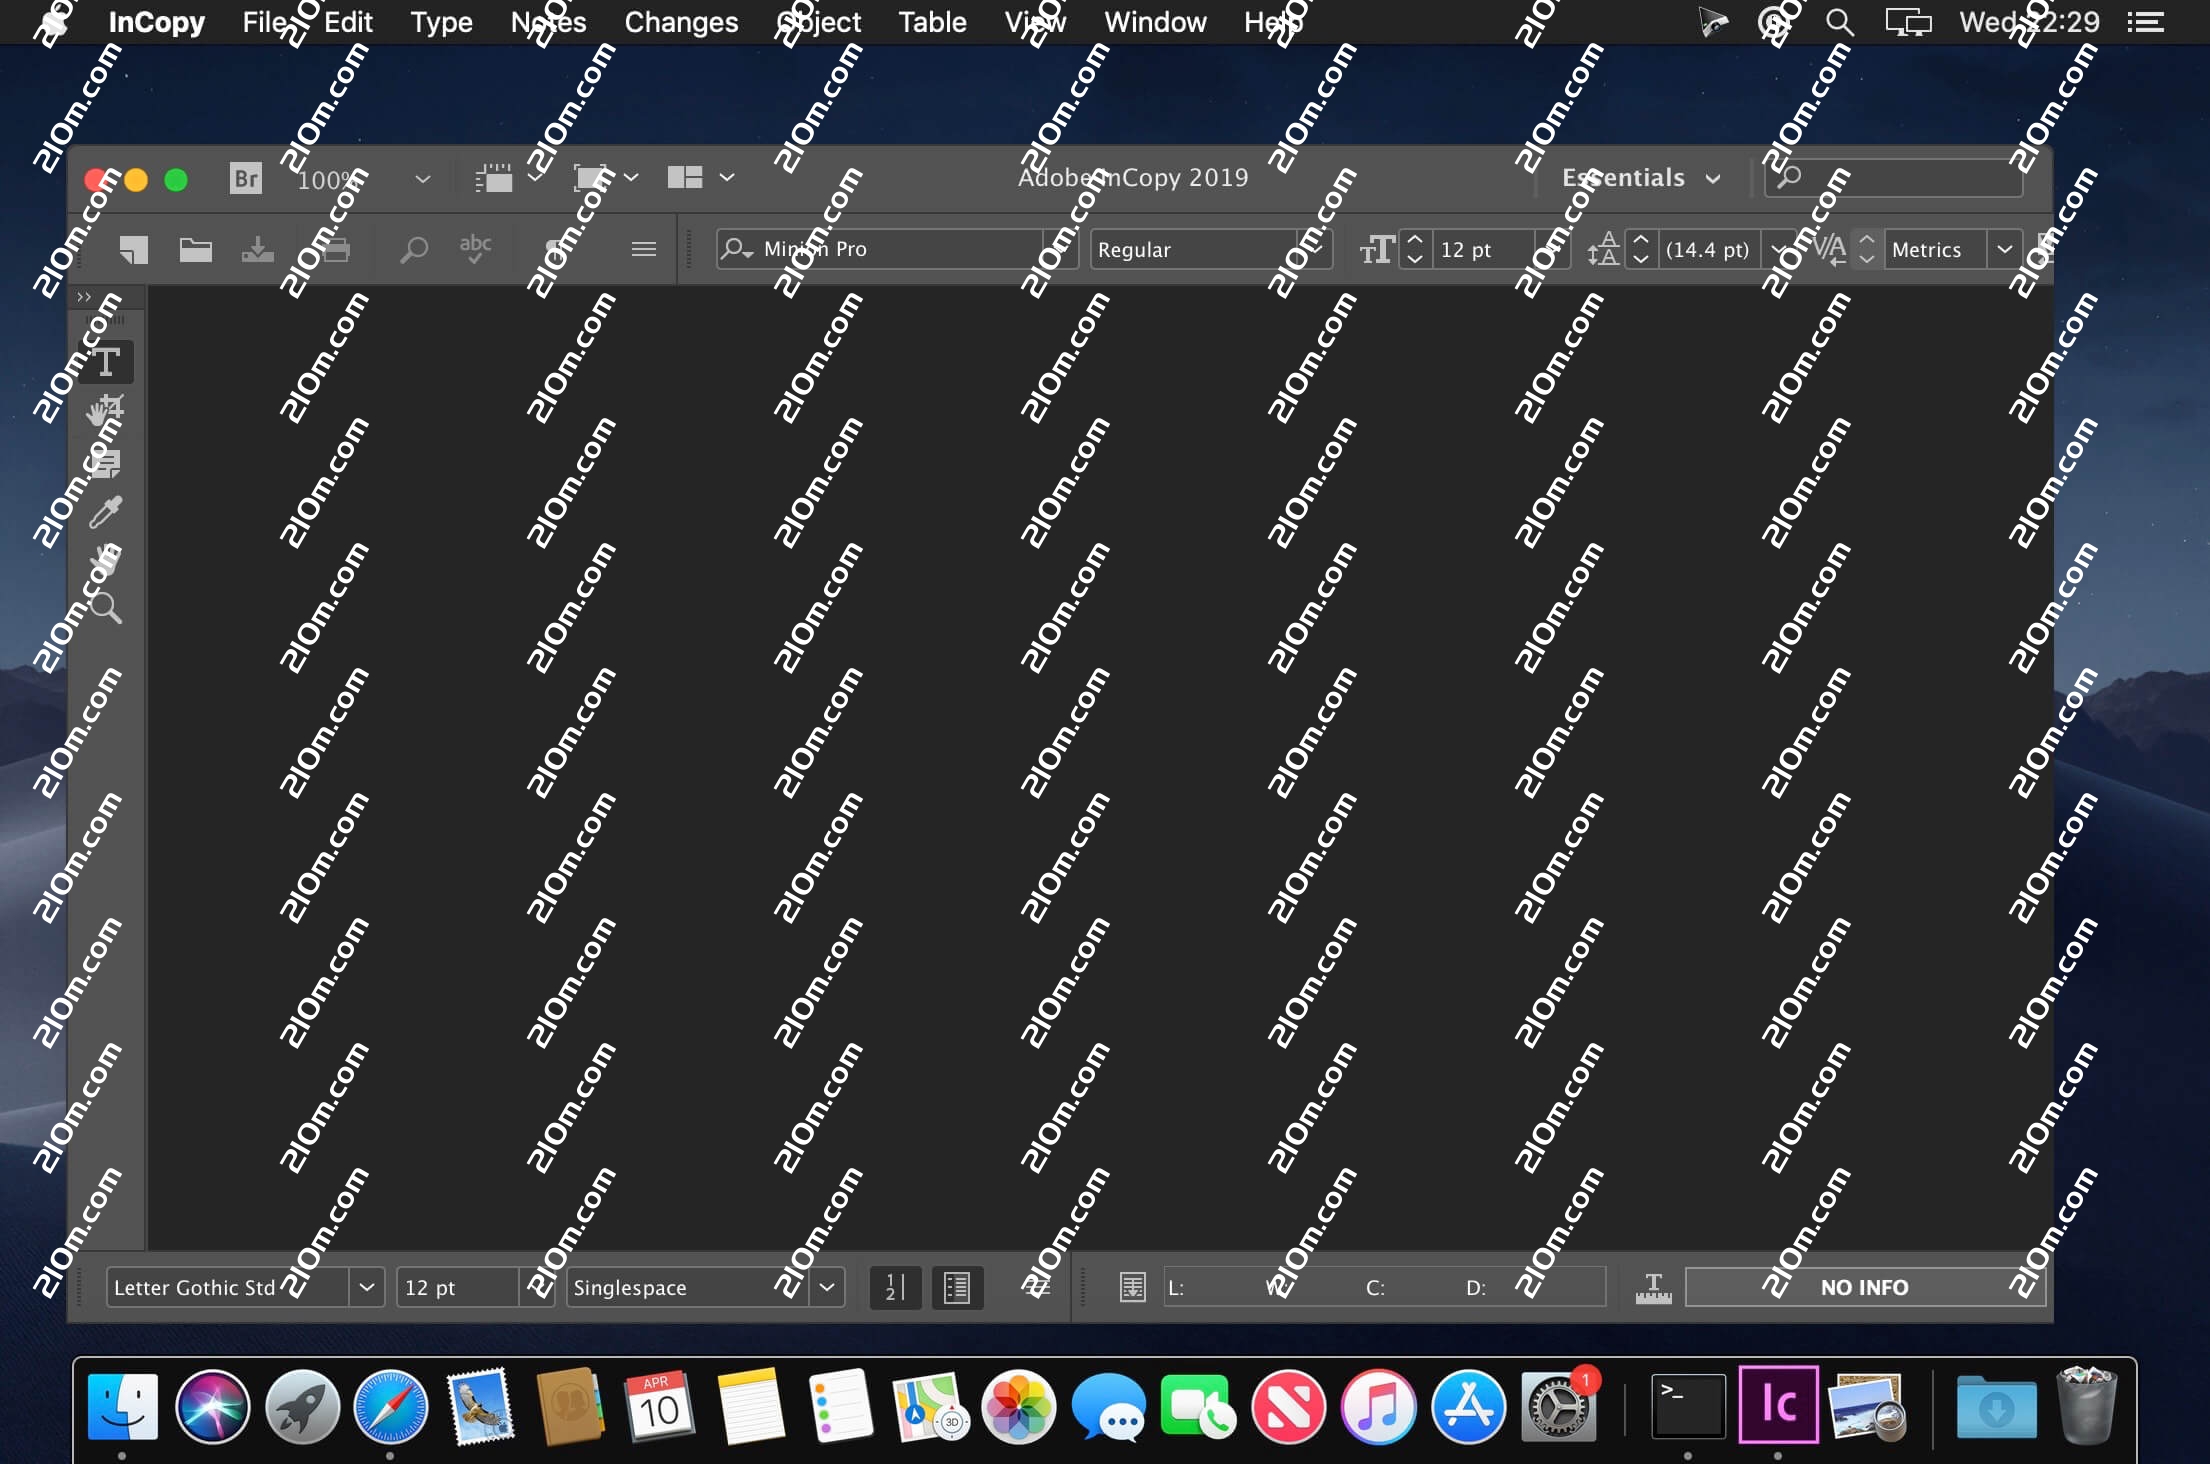
Task: Click the Adobe Stock search field
Action: (1894, 178)
